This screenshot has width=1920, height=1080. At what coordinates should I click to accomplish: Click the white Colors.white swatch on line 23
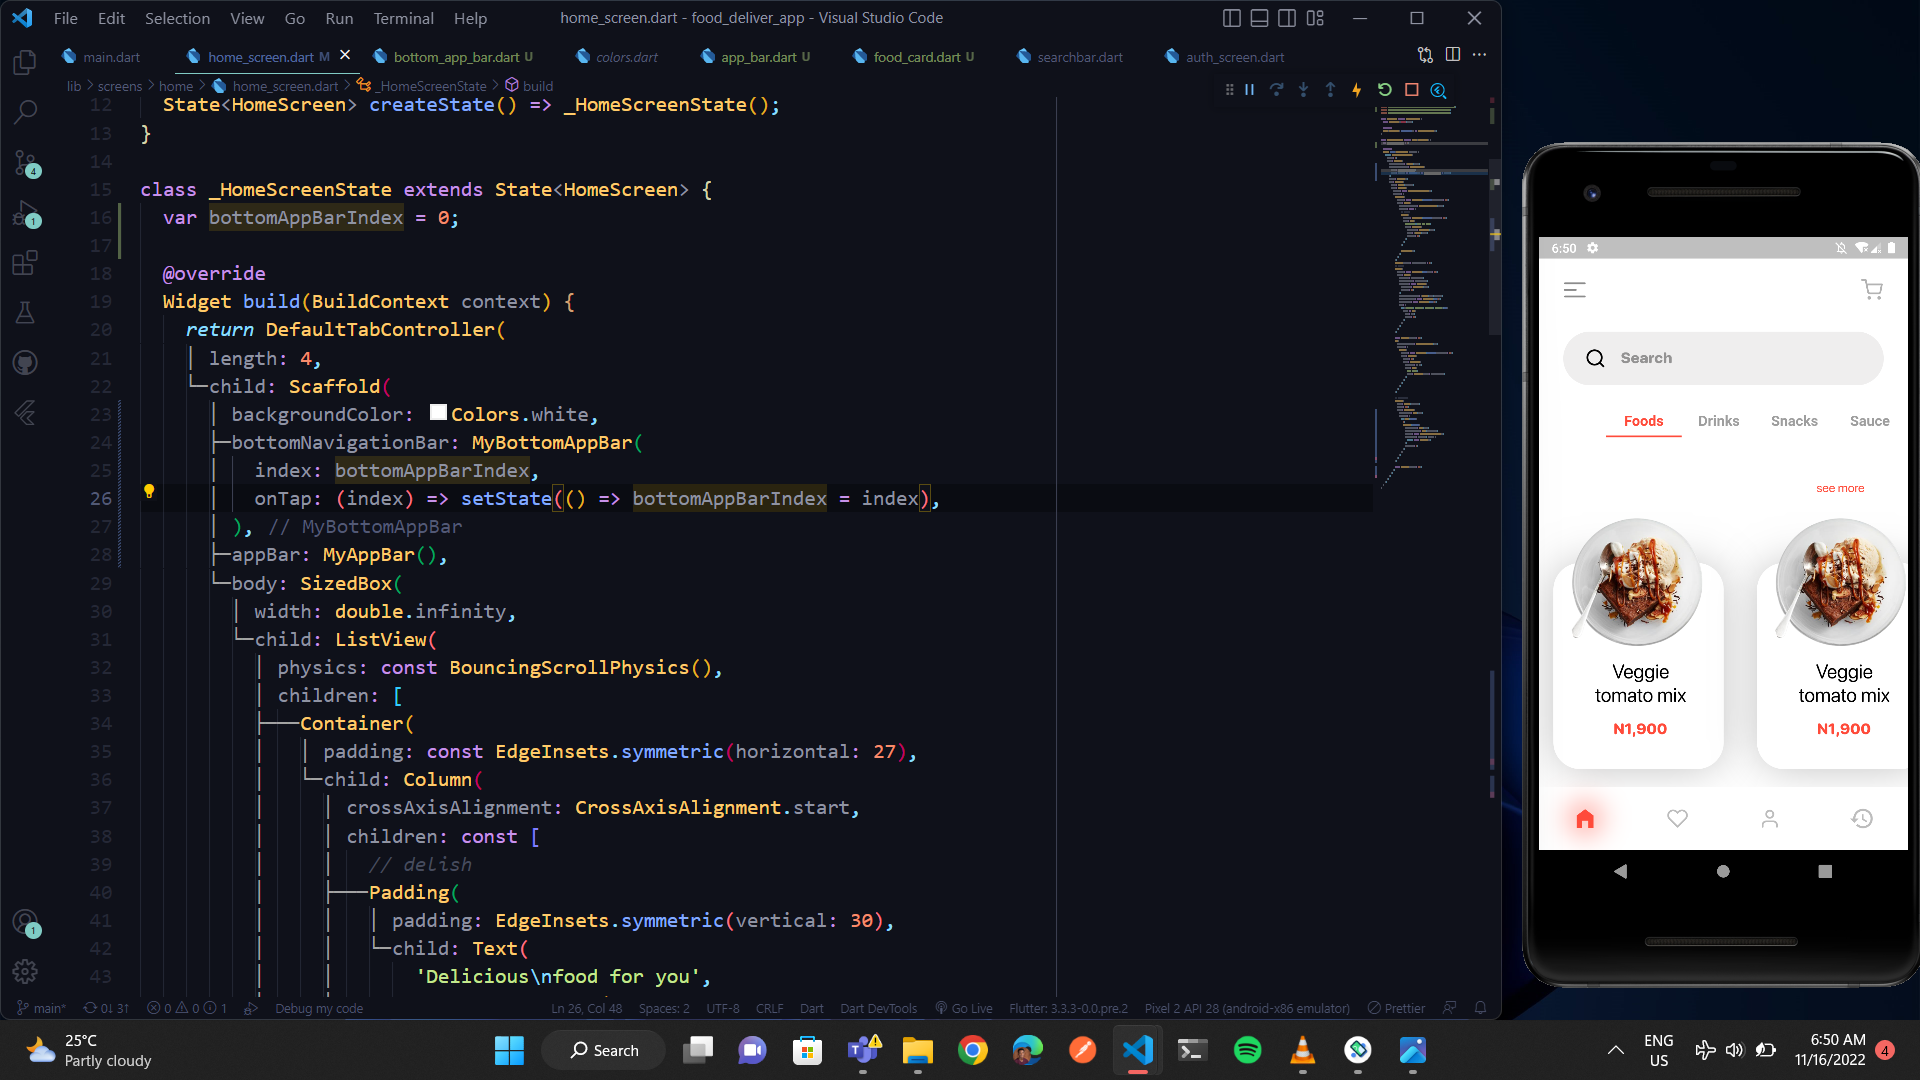point(438,413)
